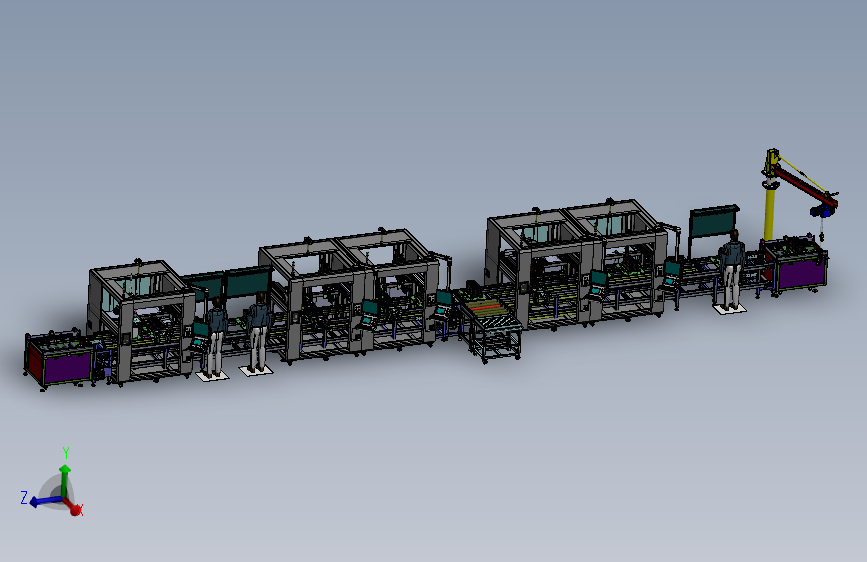Select the purple cabinet at the line's left end
The image size is (867, 562).
click(67, 369)
